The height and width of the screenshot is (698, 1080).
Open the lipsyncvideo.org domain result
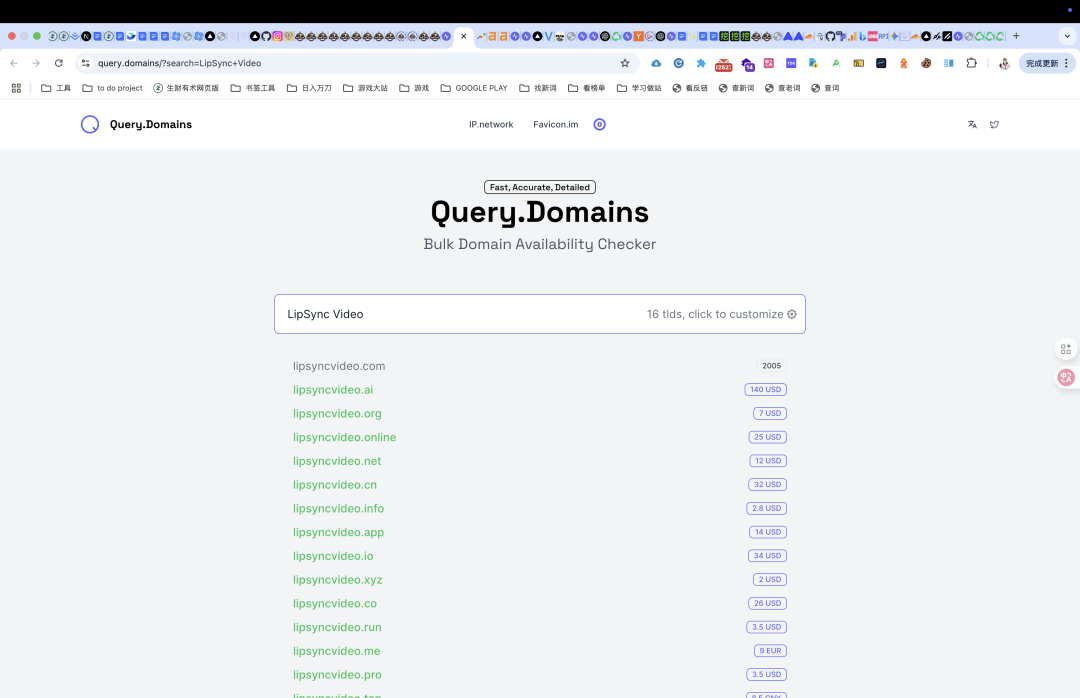337,413
